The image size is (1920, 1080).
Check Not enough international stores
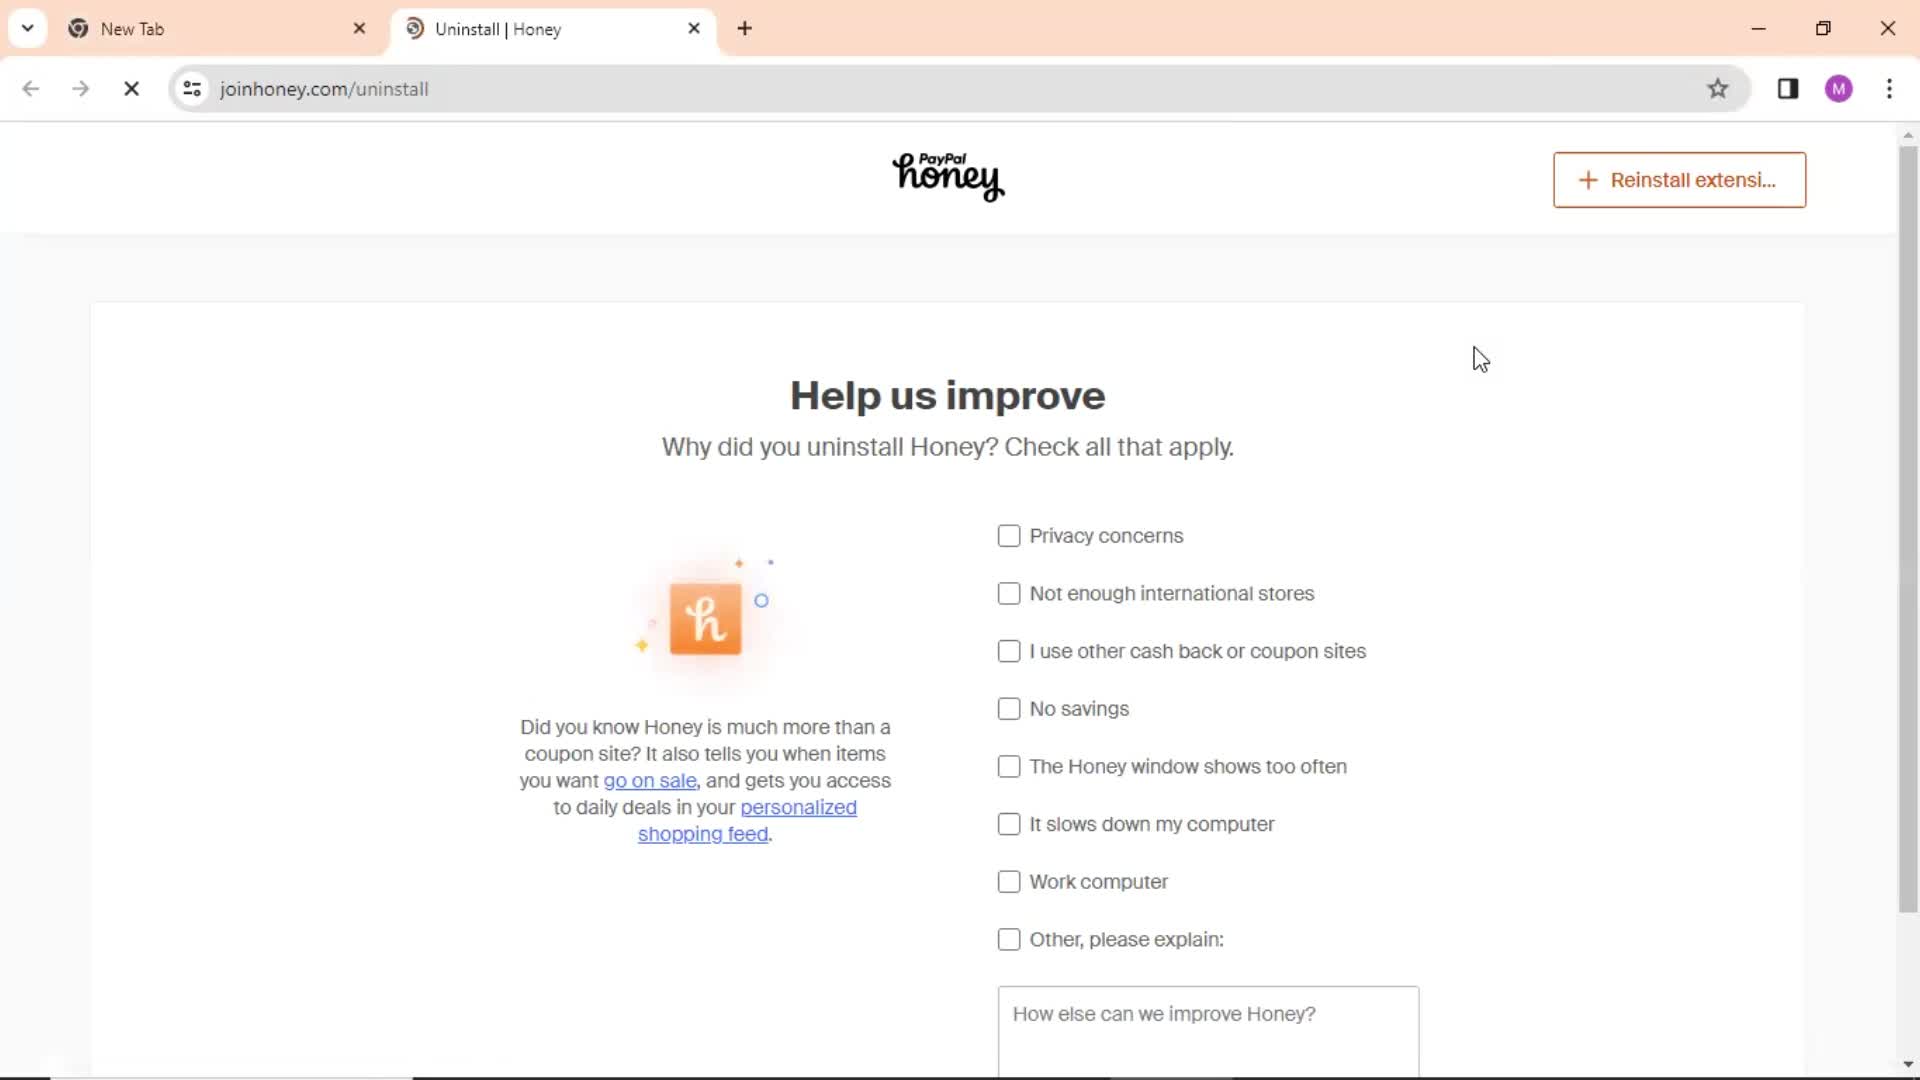coord(1009,594)
